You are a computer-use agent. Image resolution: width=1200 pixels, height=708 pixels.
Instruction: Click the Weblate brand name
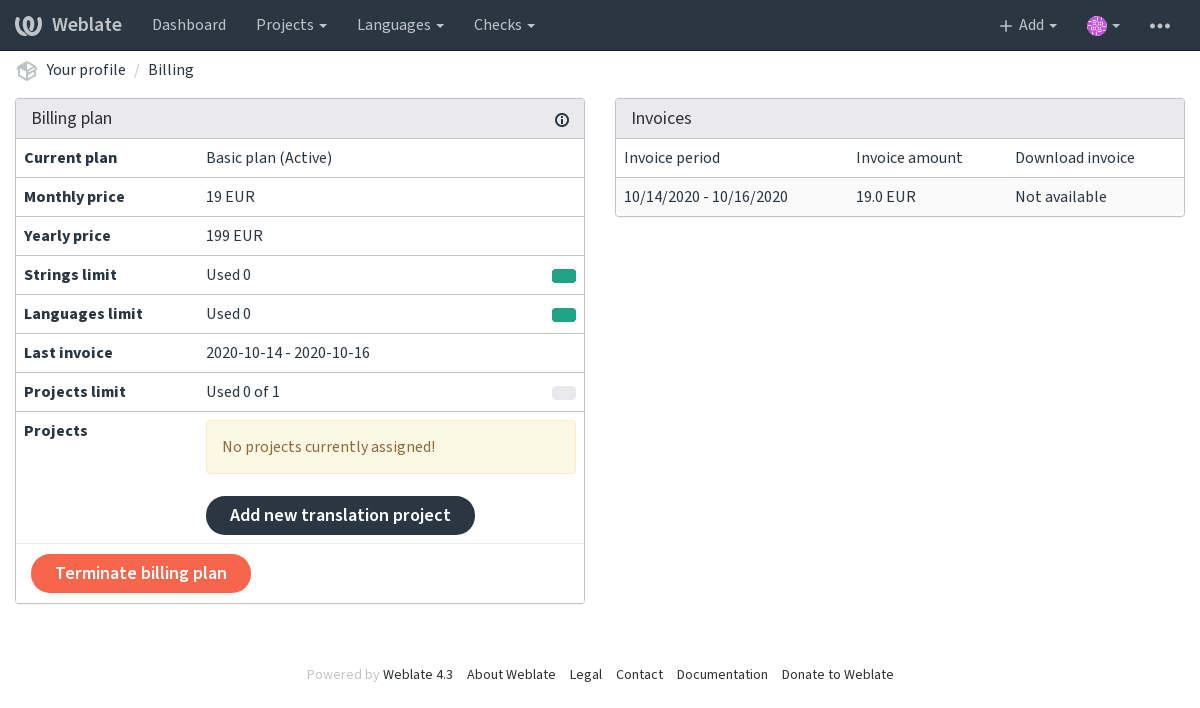click(x=87, y=25)
